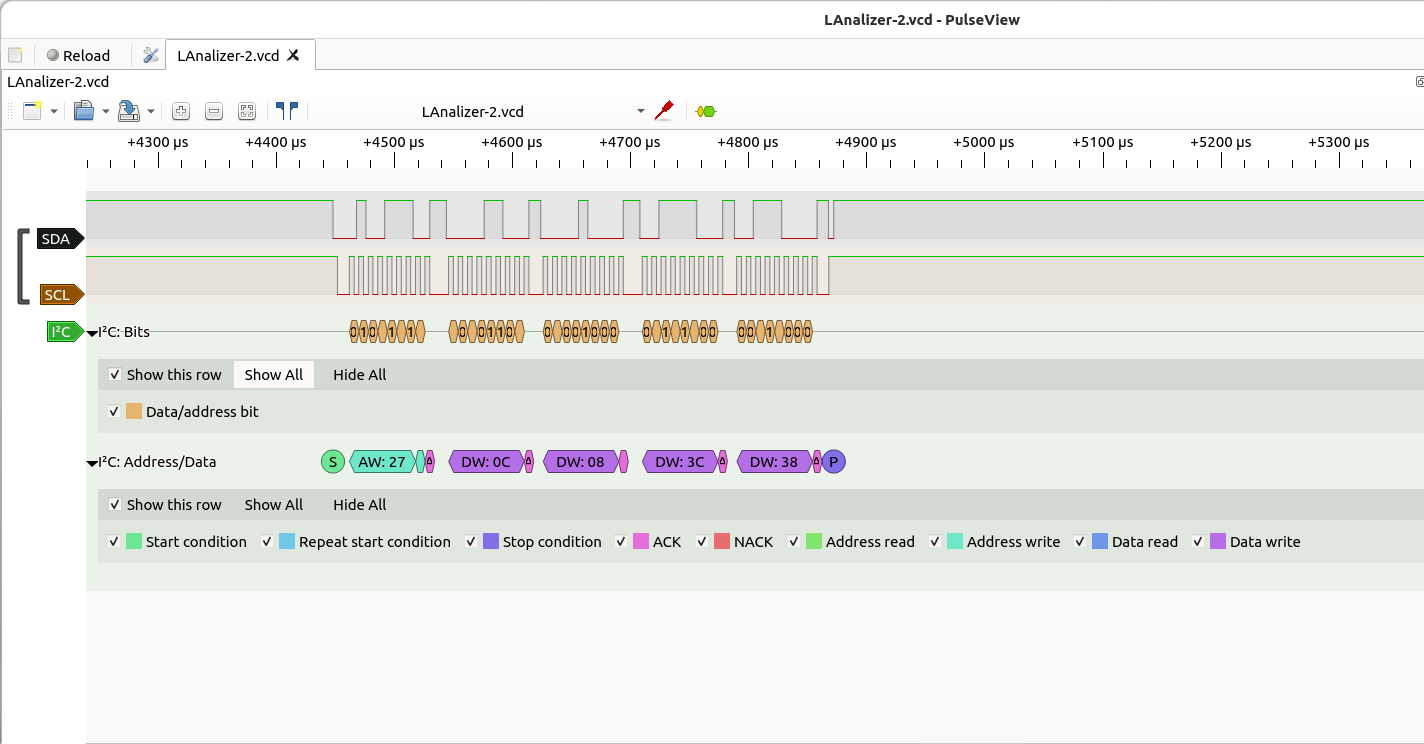Click the add protocol decoder icon

point(706,111)
